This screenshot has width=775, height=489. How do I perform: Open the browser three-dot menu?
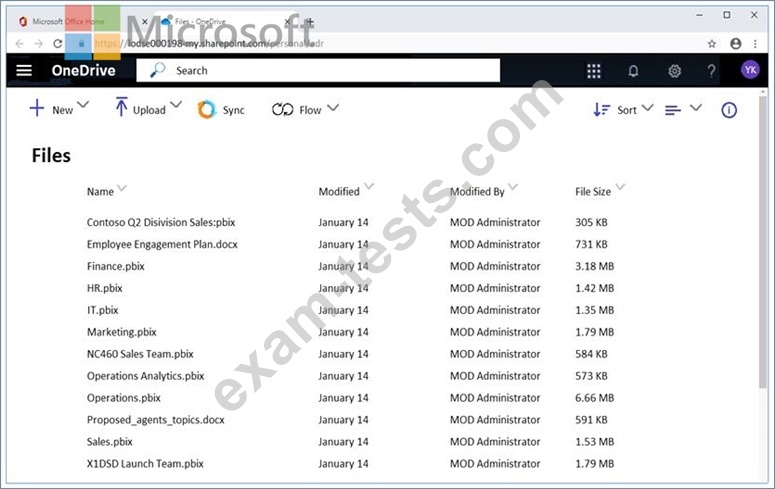tap(755, 44)
